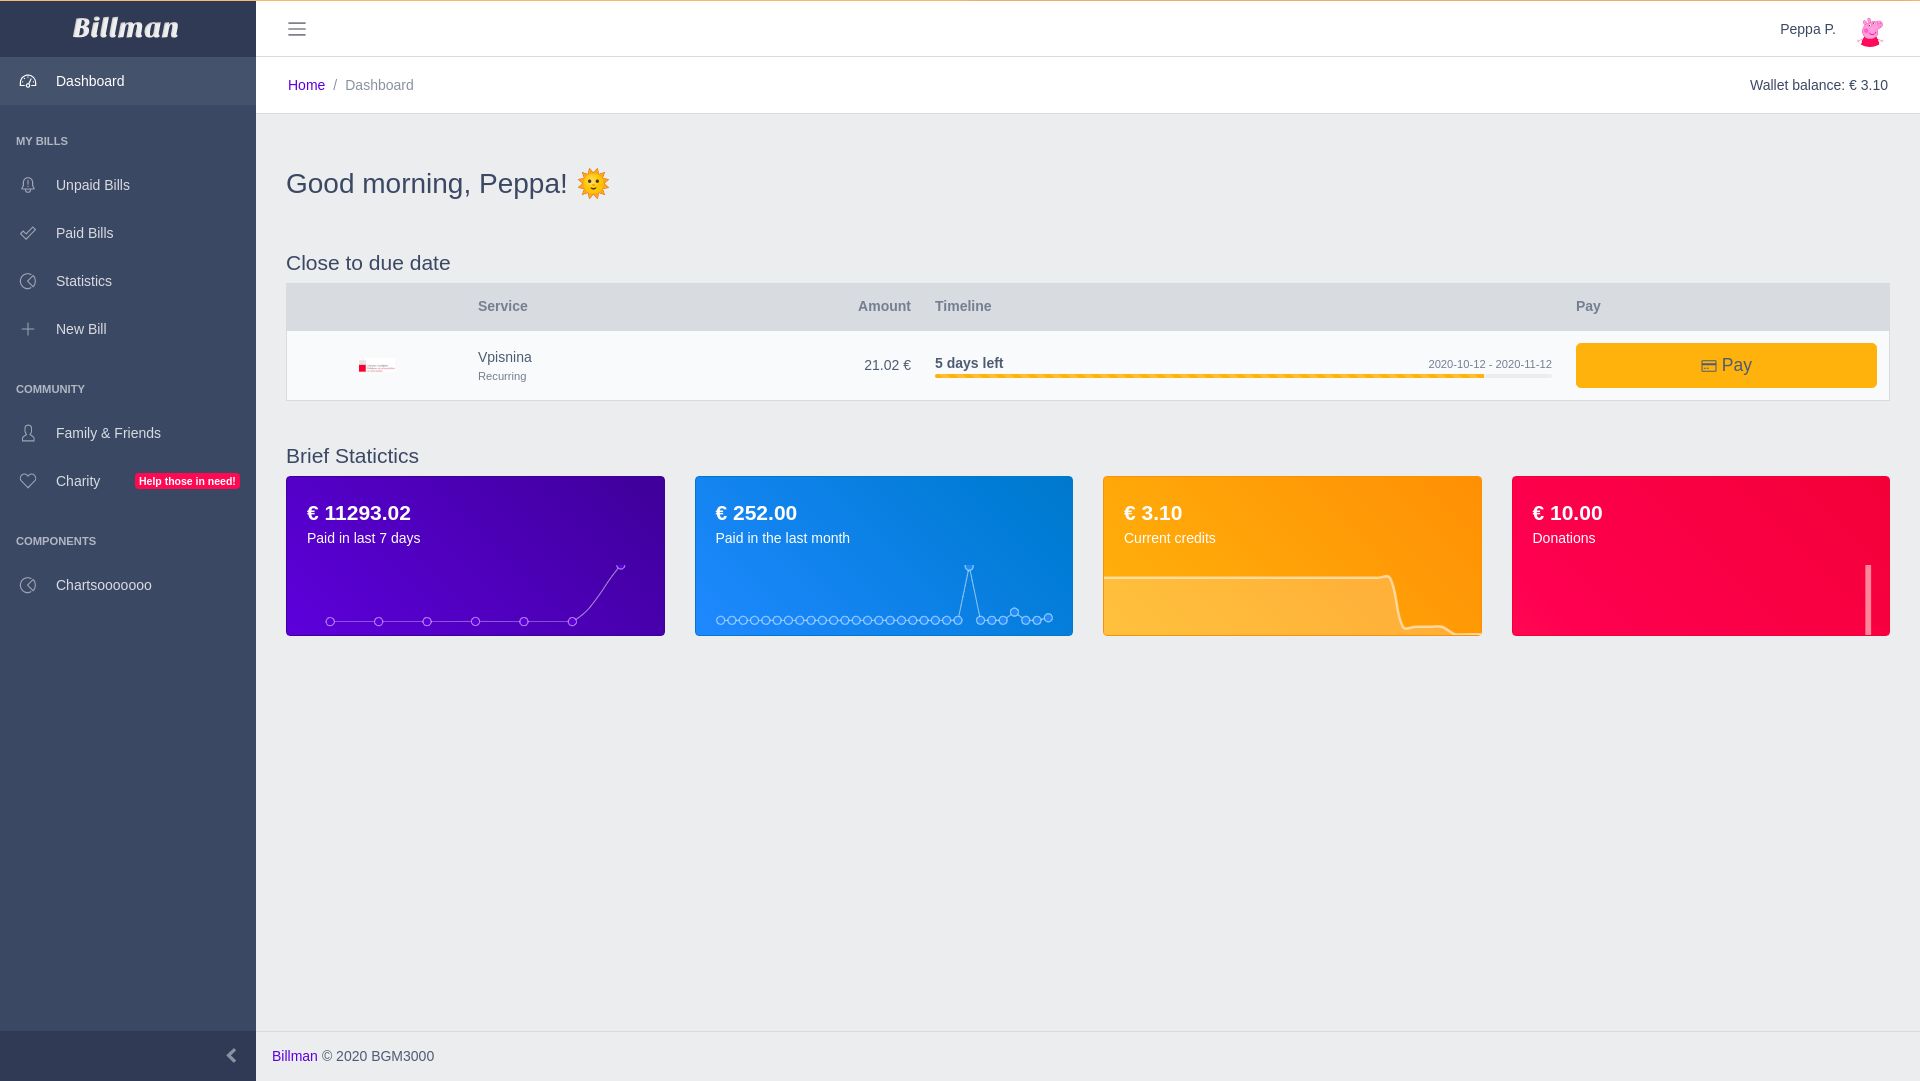Click the hamburger menu toggle icon
This screenshot has height=1081, width=1920.
coord(297,29)
